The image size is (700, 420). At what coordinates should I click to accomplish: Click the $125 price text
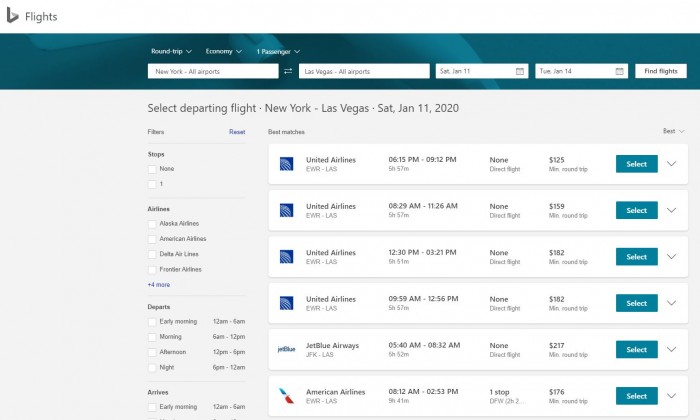coord(557,160)
